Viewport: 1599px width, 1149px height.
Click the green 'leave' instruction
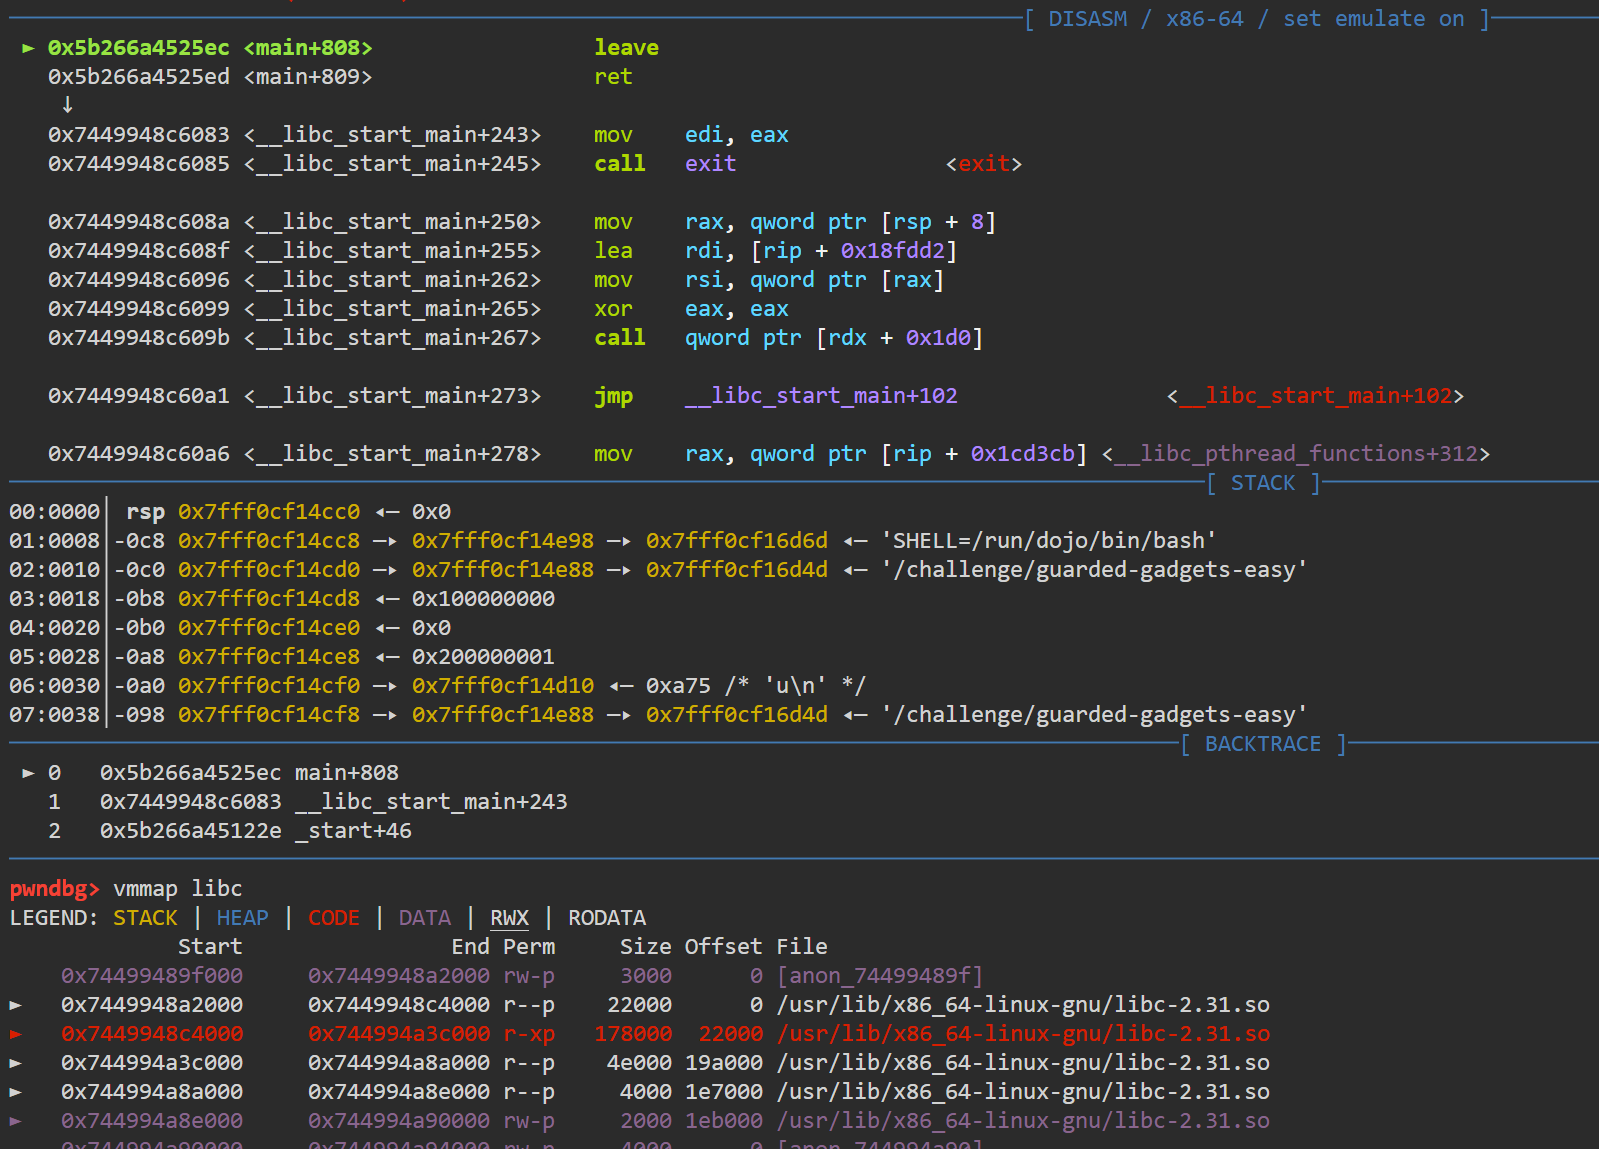point(626,48)
